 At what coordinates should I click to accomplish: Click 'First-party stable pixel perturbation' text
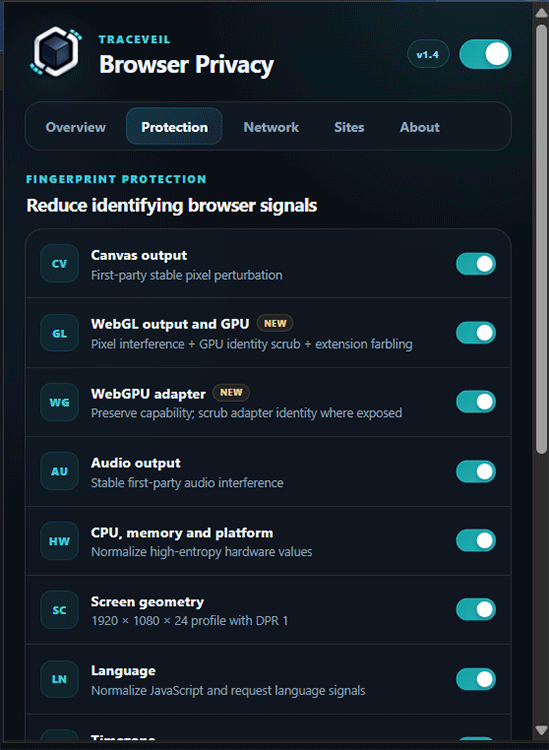[187, 276]
